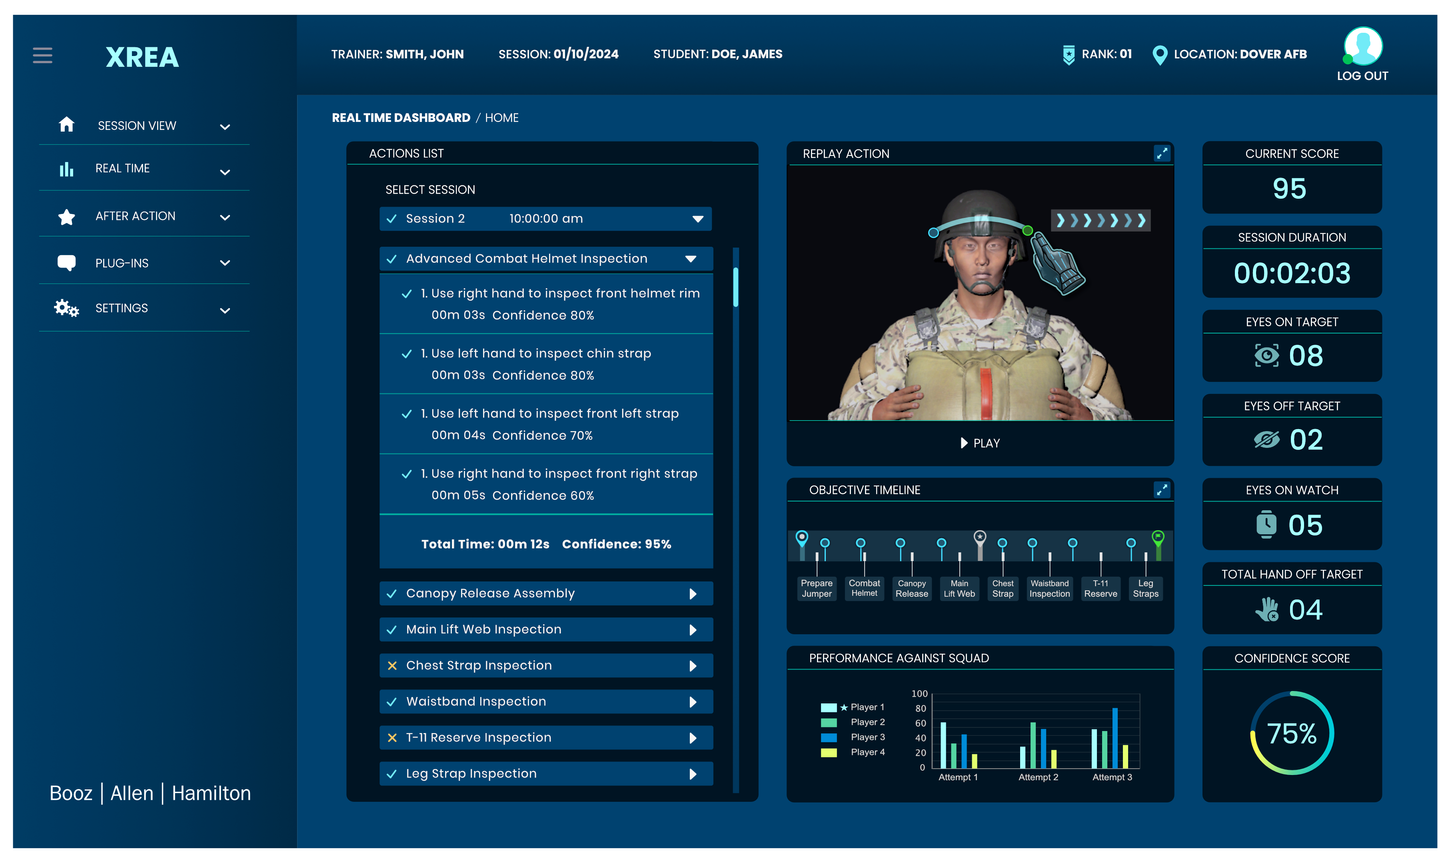This screenshot has width=1450, height=863.
Task: Click the Attempt 3 bar group
Action: tap(1111, 738)
